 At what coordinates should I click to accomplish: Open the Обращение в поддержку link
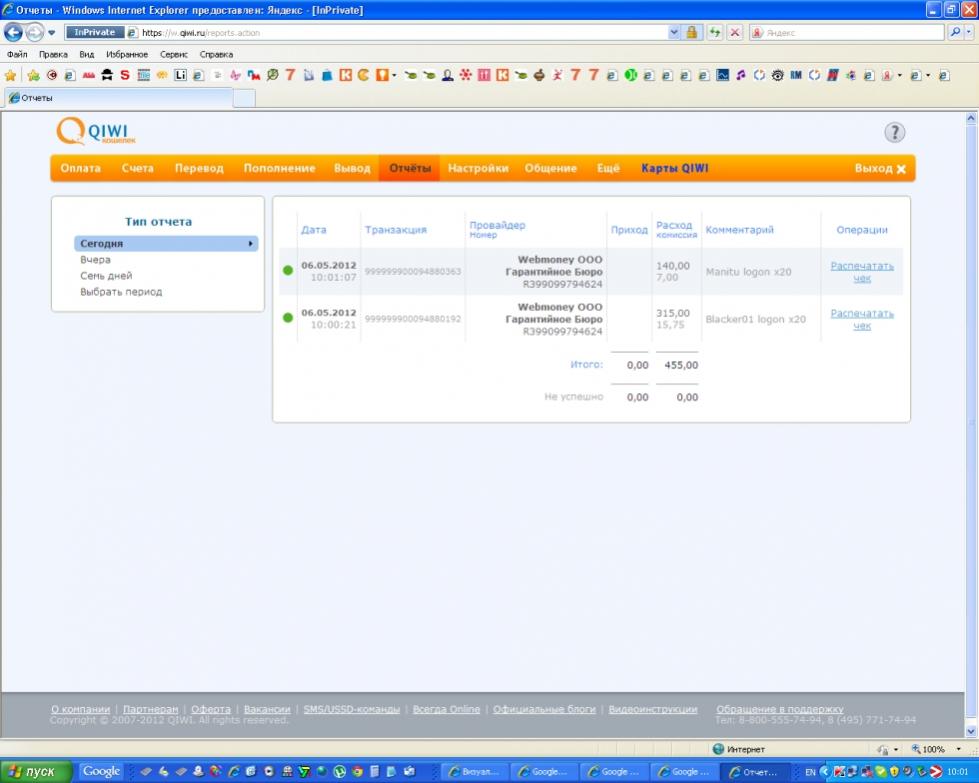click(779, 709)
